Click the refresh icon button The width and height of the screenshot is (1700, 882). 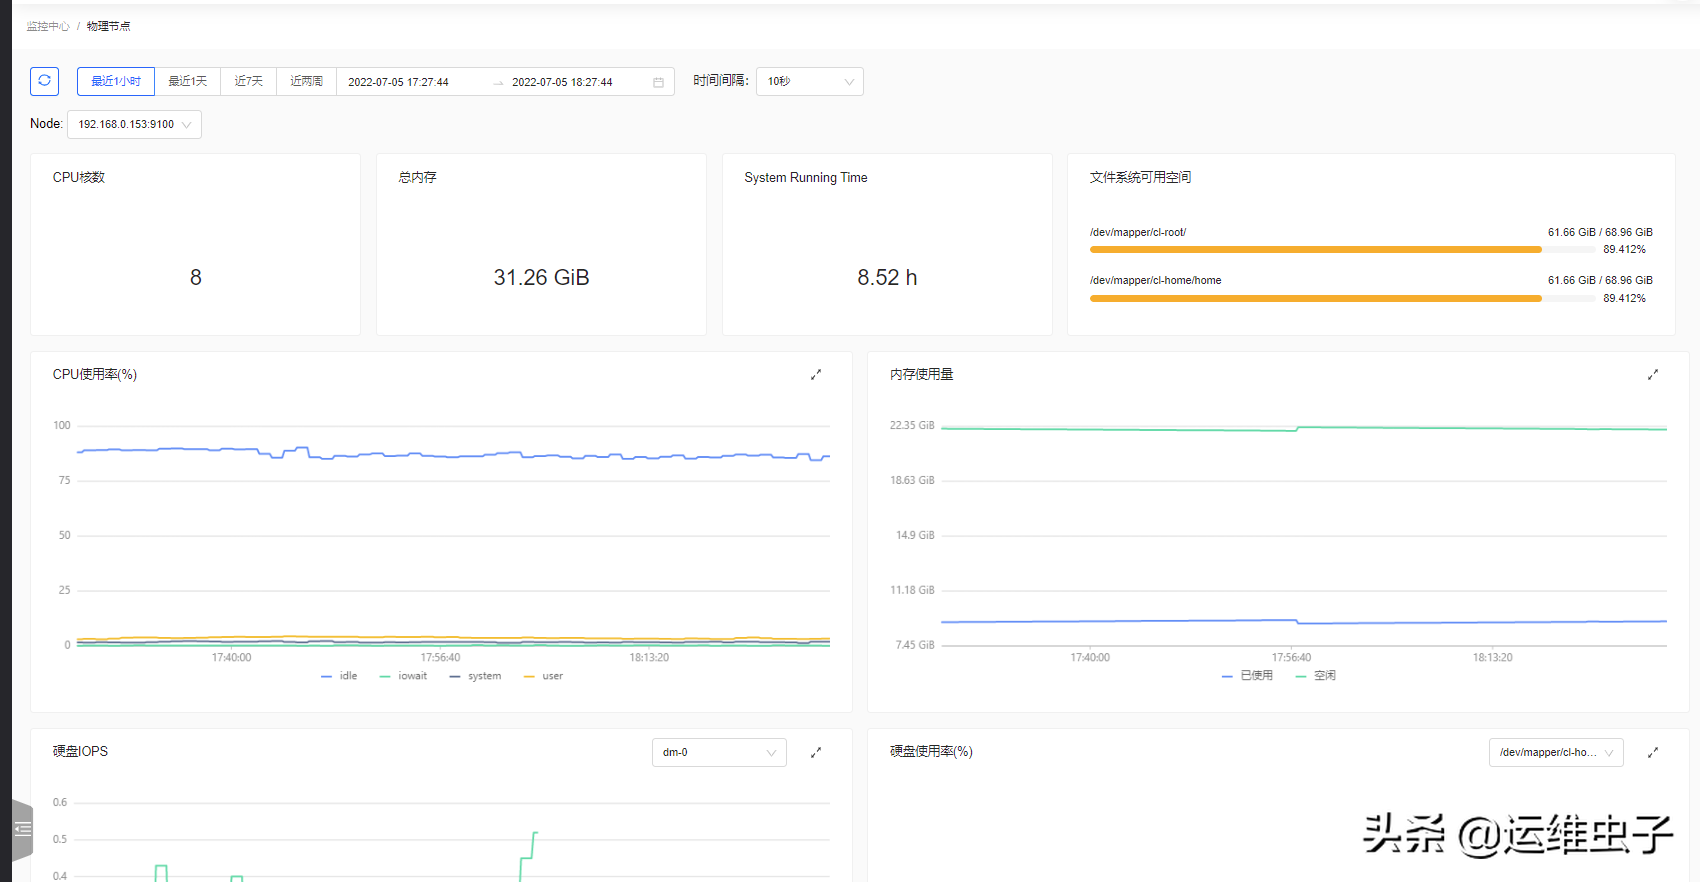44,81
